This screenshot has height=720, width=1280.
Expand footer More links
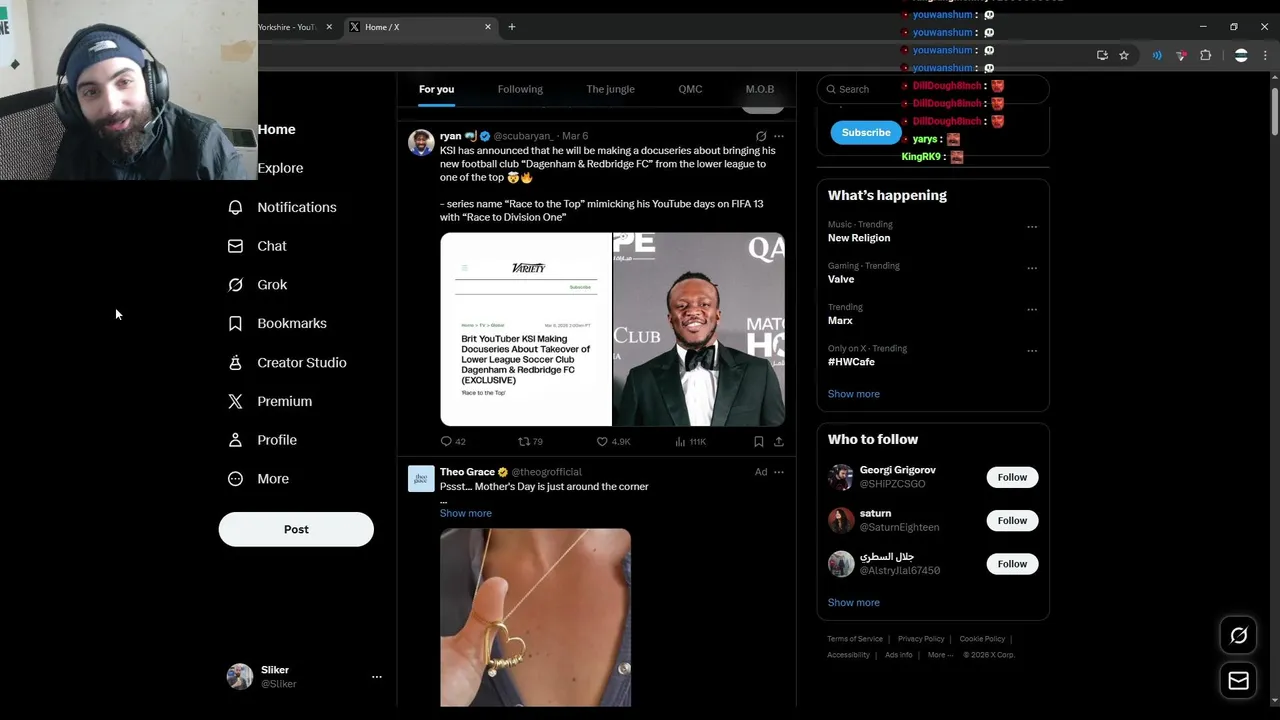[940, 655]
